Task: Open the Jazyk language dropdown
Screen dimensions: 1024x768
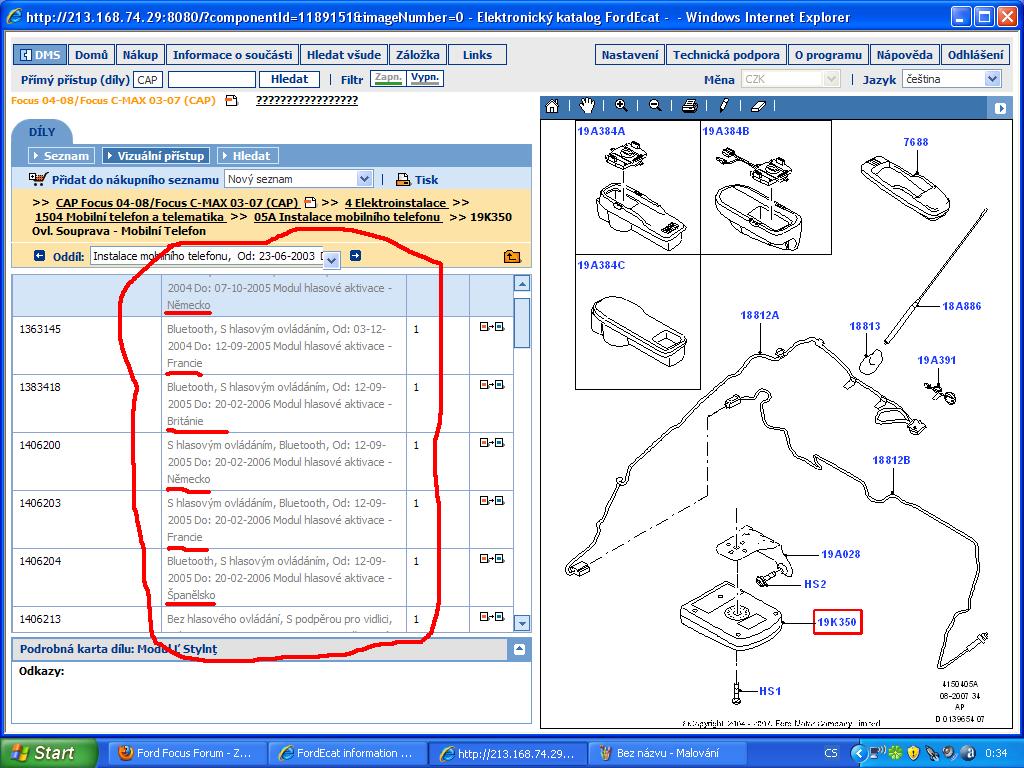Action: (992, 79)
